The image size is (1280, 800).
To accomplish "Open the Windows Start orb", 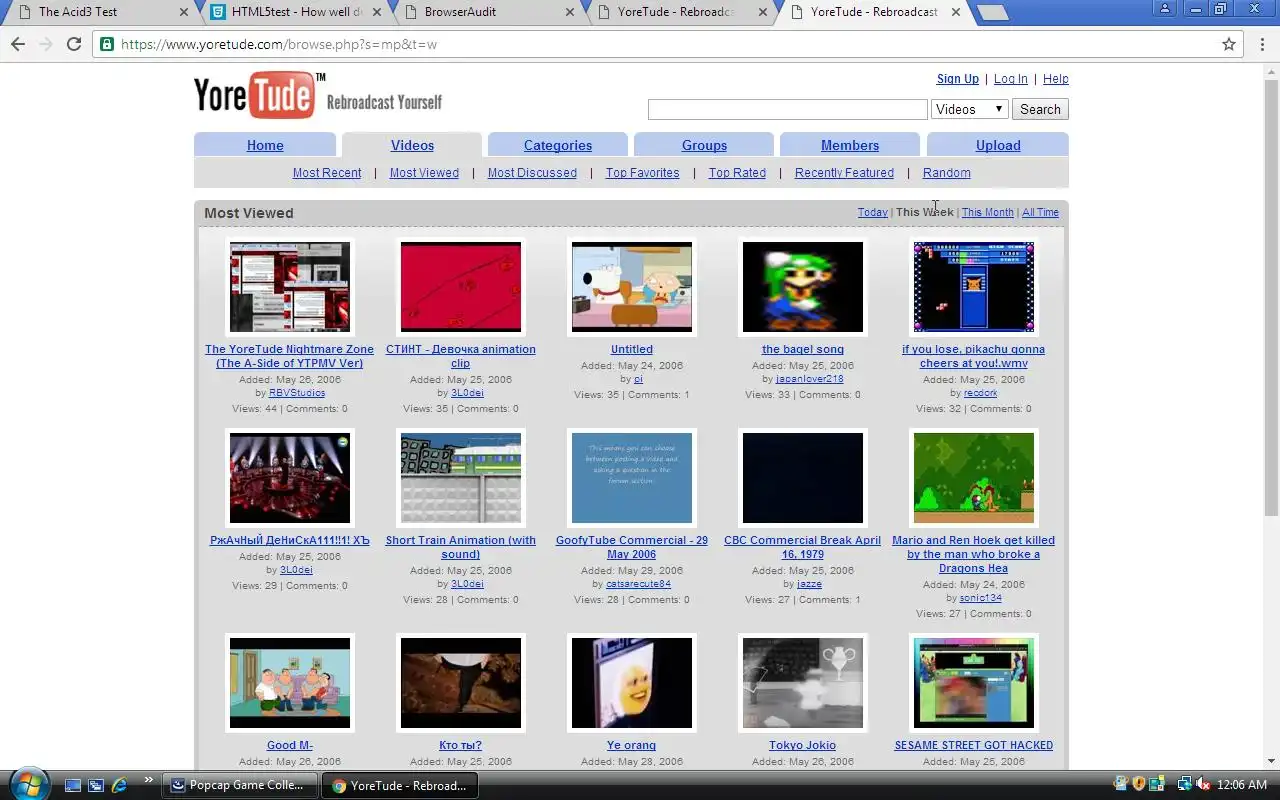I will 28,783.
